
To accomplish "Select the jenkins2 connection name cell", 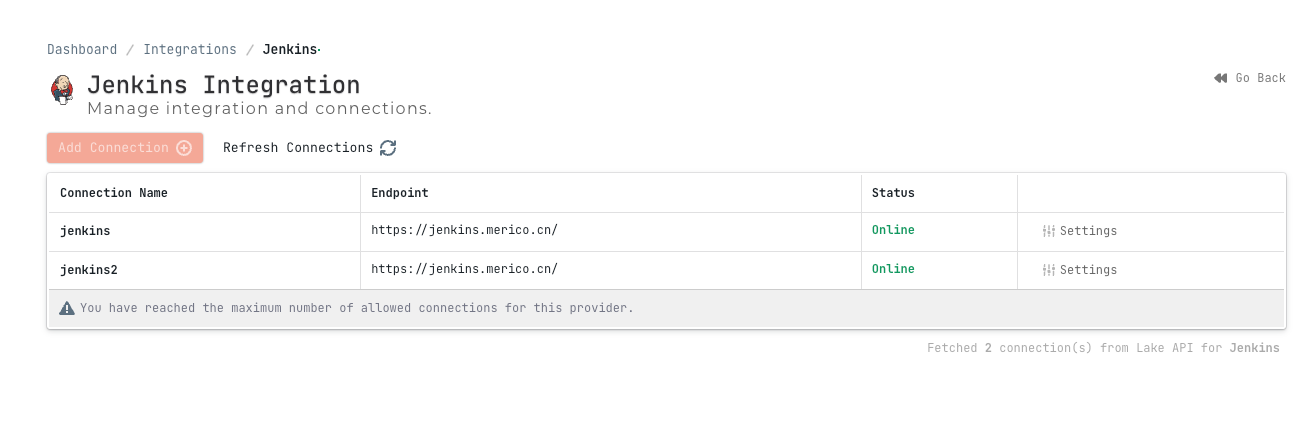I will click(x=89, y=270).
